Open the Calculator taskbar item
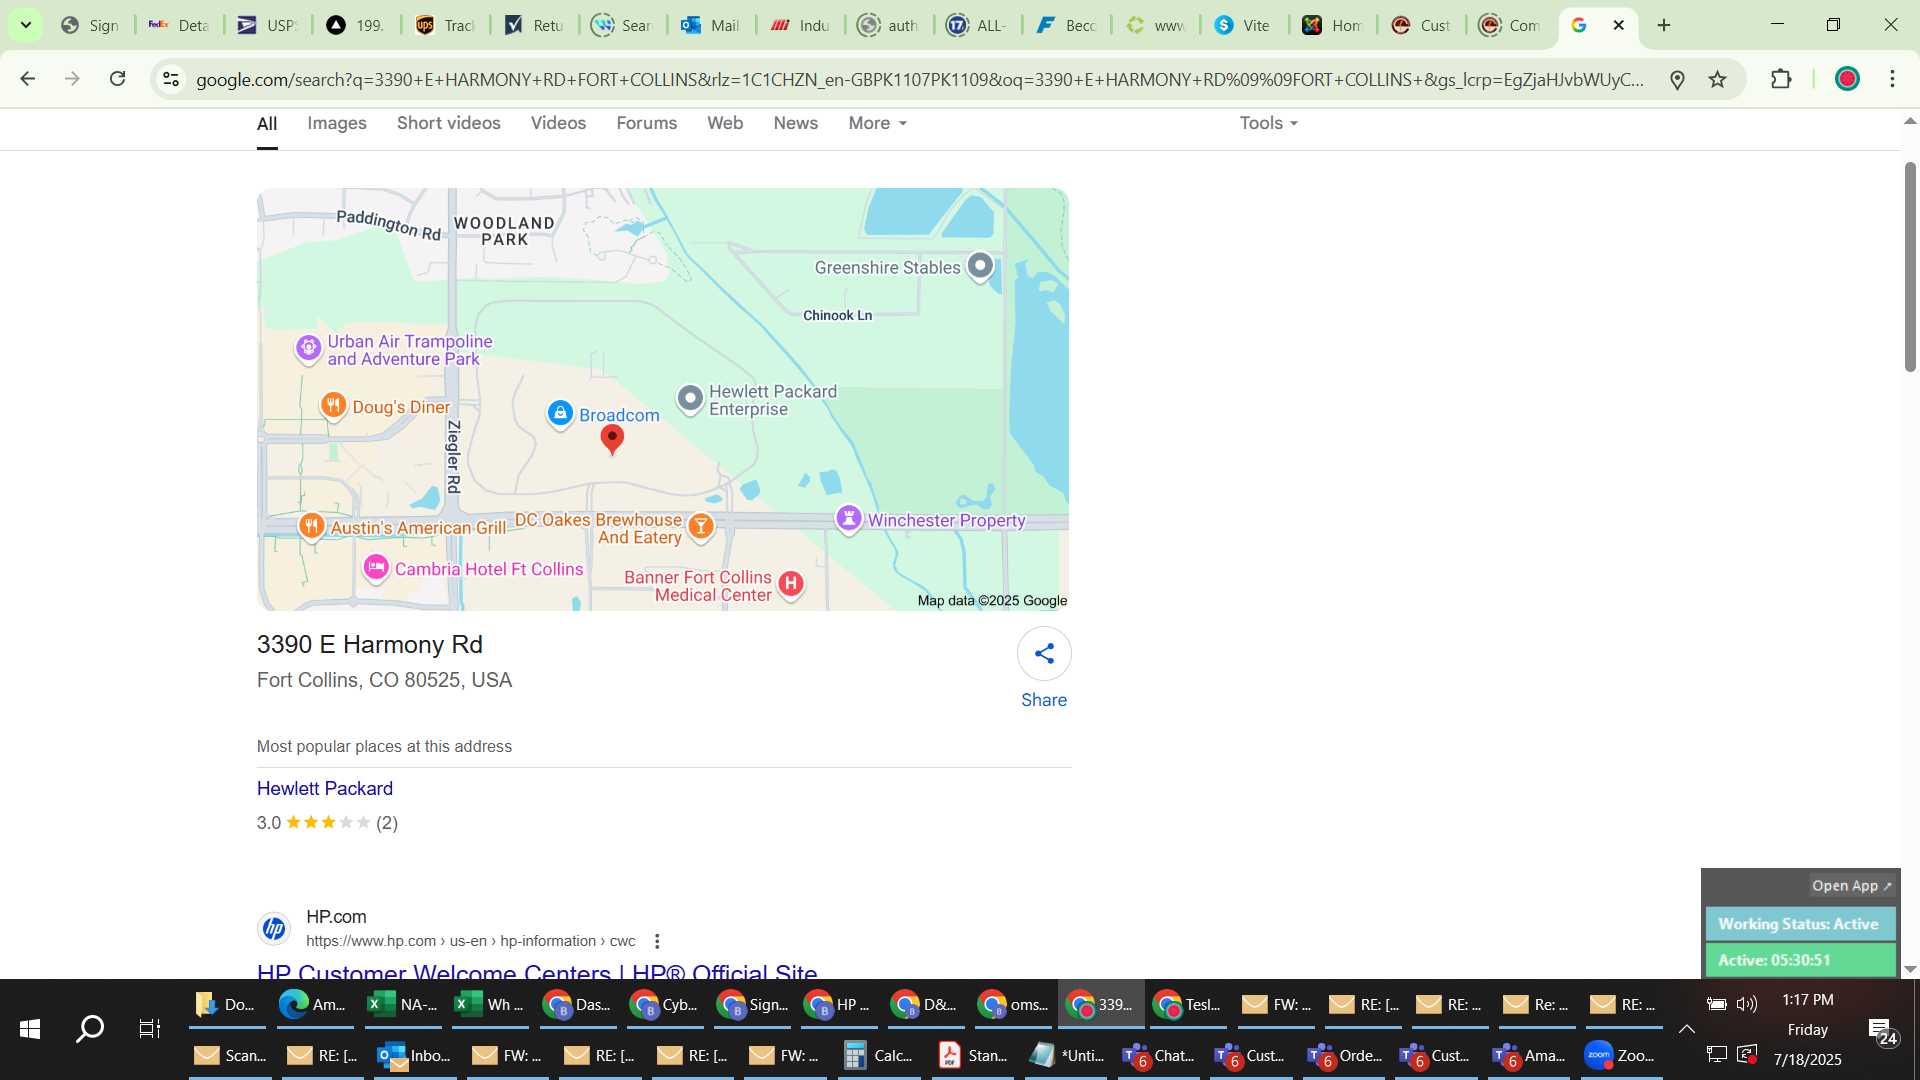Viewport: 1920px width, 1080px height. coord(879,1055)
